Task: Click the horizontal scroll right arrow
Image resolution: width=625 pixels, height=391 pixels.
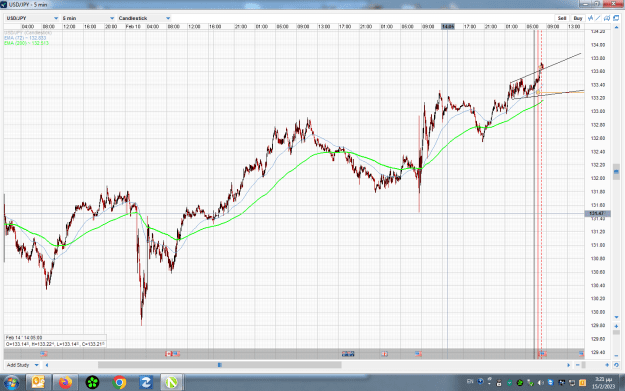Action: 568,365
